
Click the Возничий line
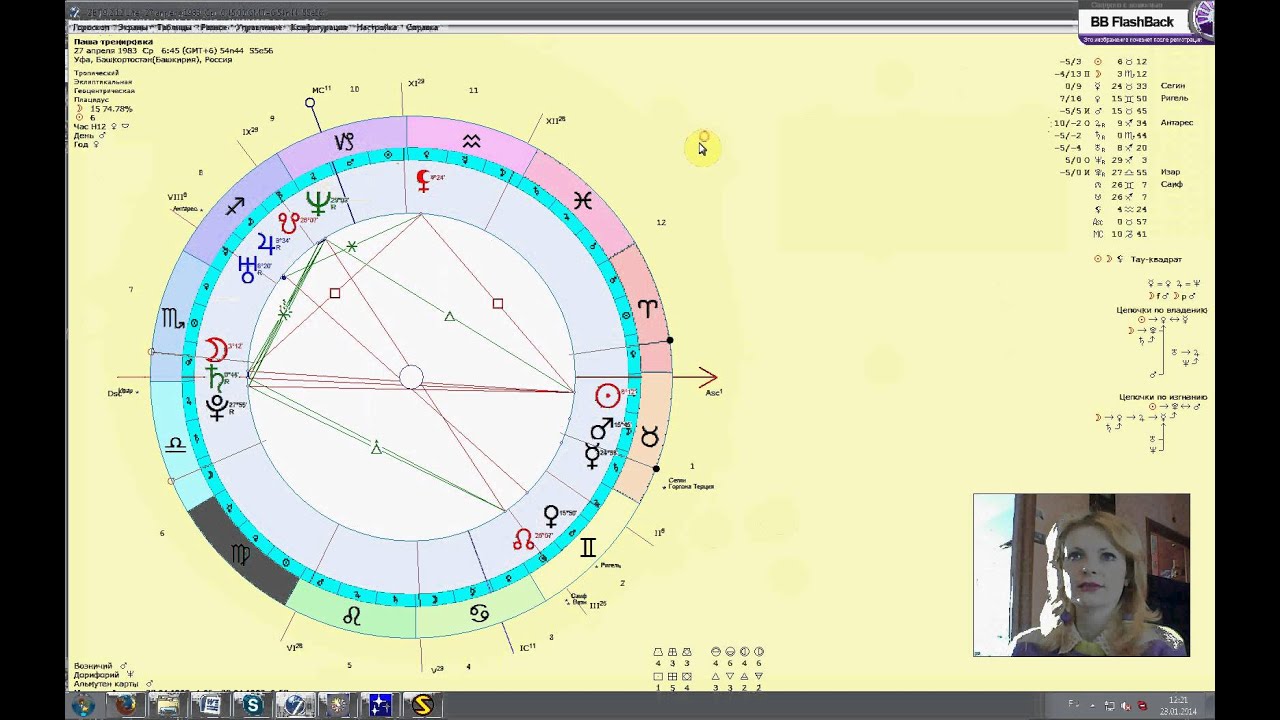(x=101, y=665)
